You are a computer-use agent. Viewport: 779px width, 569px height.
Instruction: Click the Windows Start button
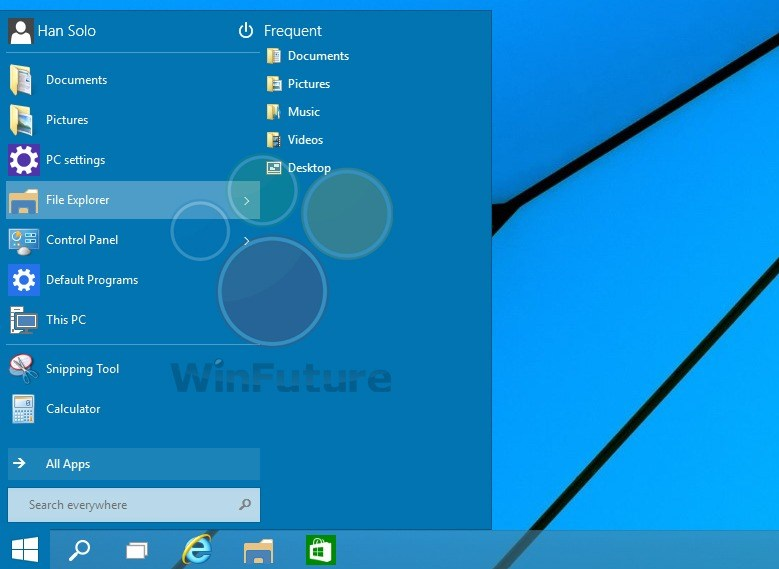pyautogui.click(x=25, y=549)
